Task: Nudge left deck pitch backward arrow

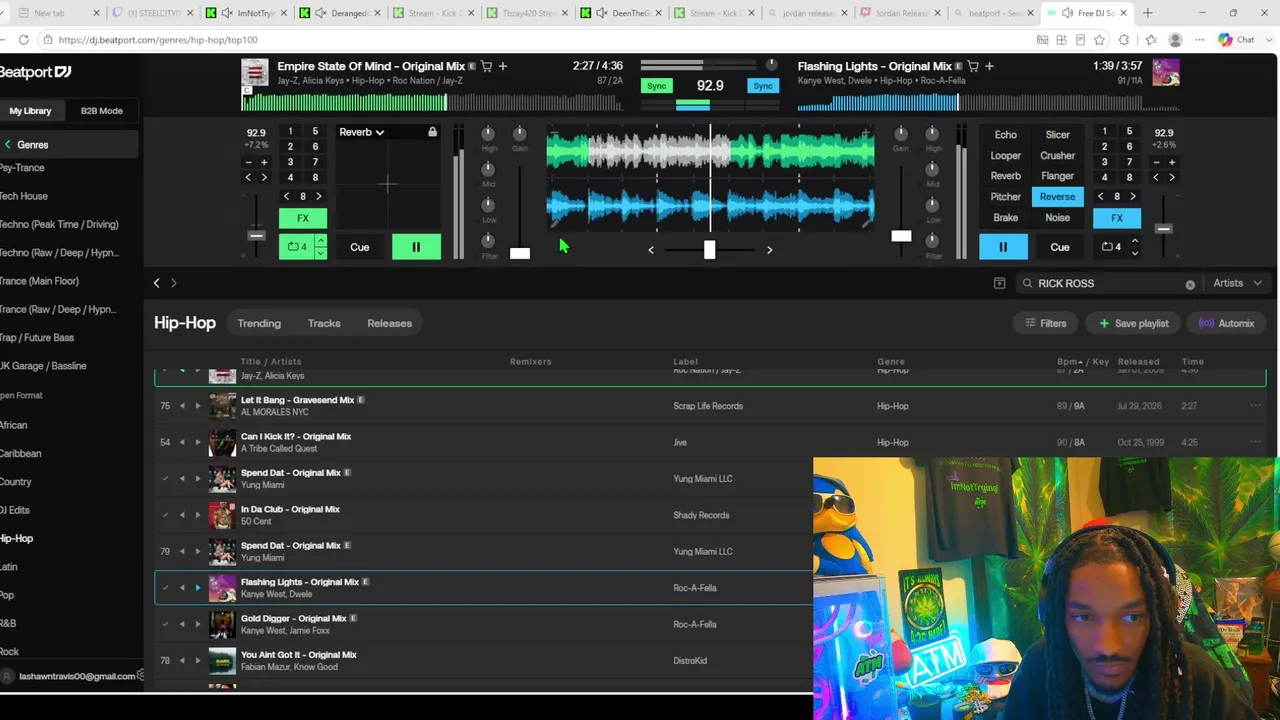Action: [x=248, y=178]
